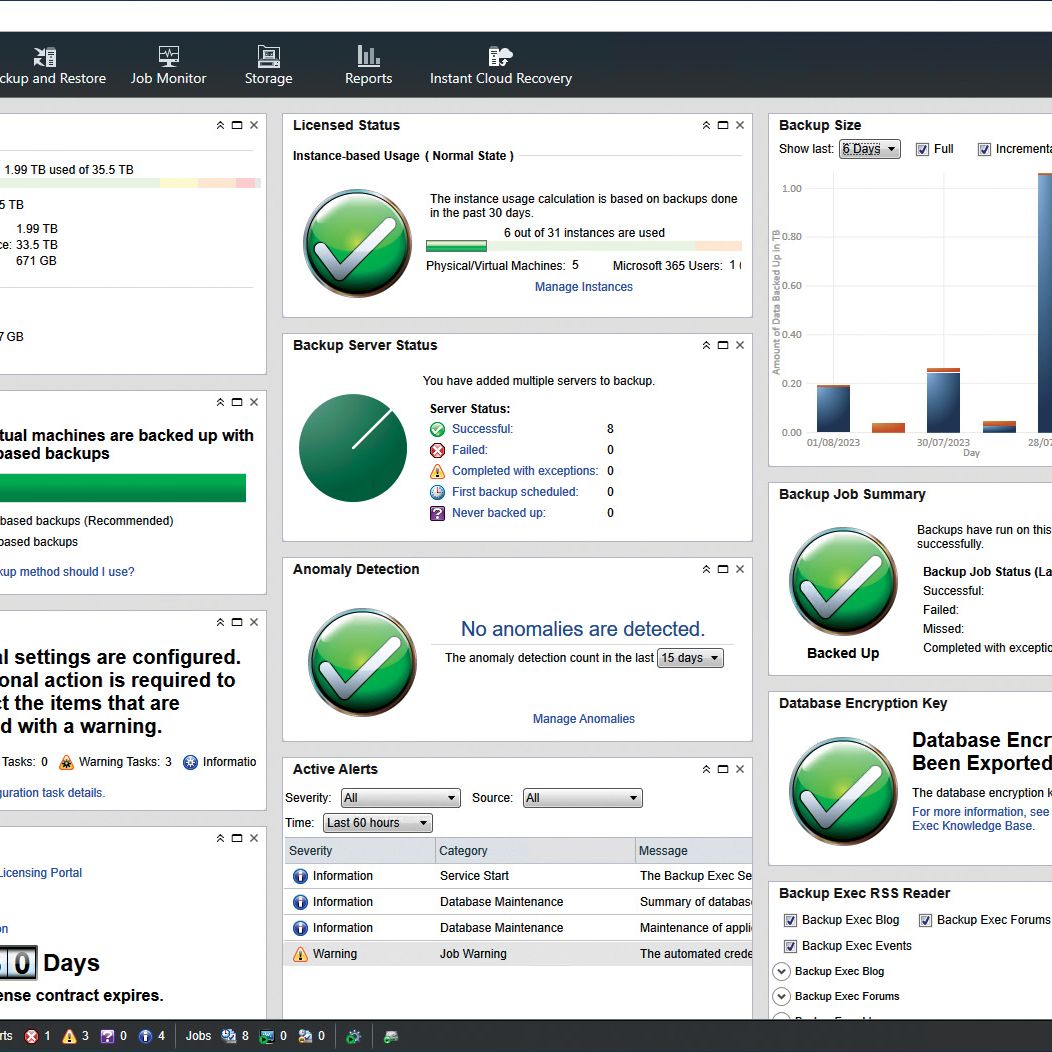Click the warning alerts icon in status bar
The height and width of the screenshot is (1052, 1052).
pyautogui.click(x=69, y=1037)
